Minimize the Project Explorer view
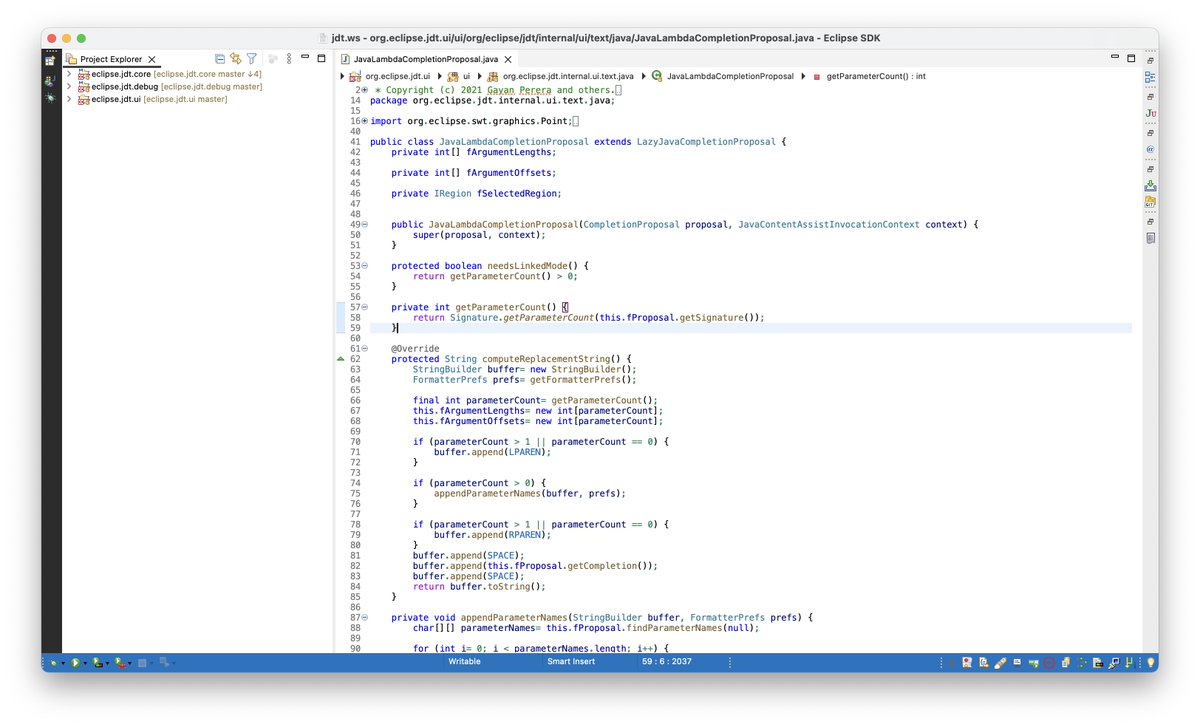 [x=305, y=59]
